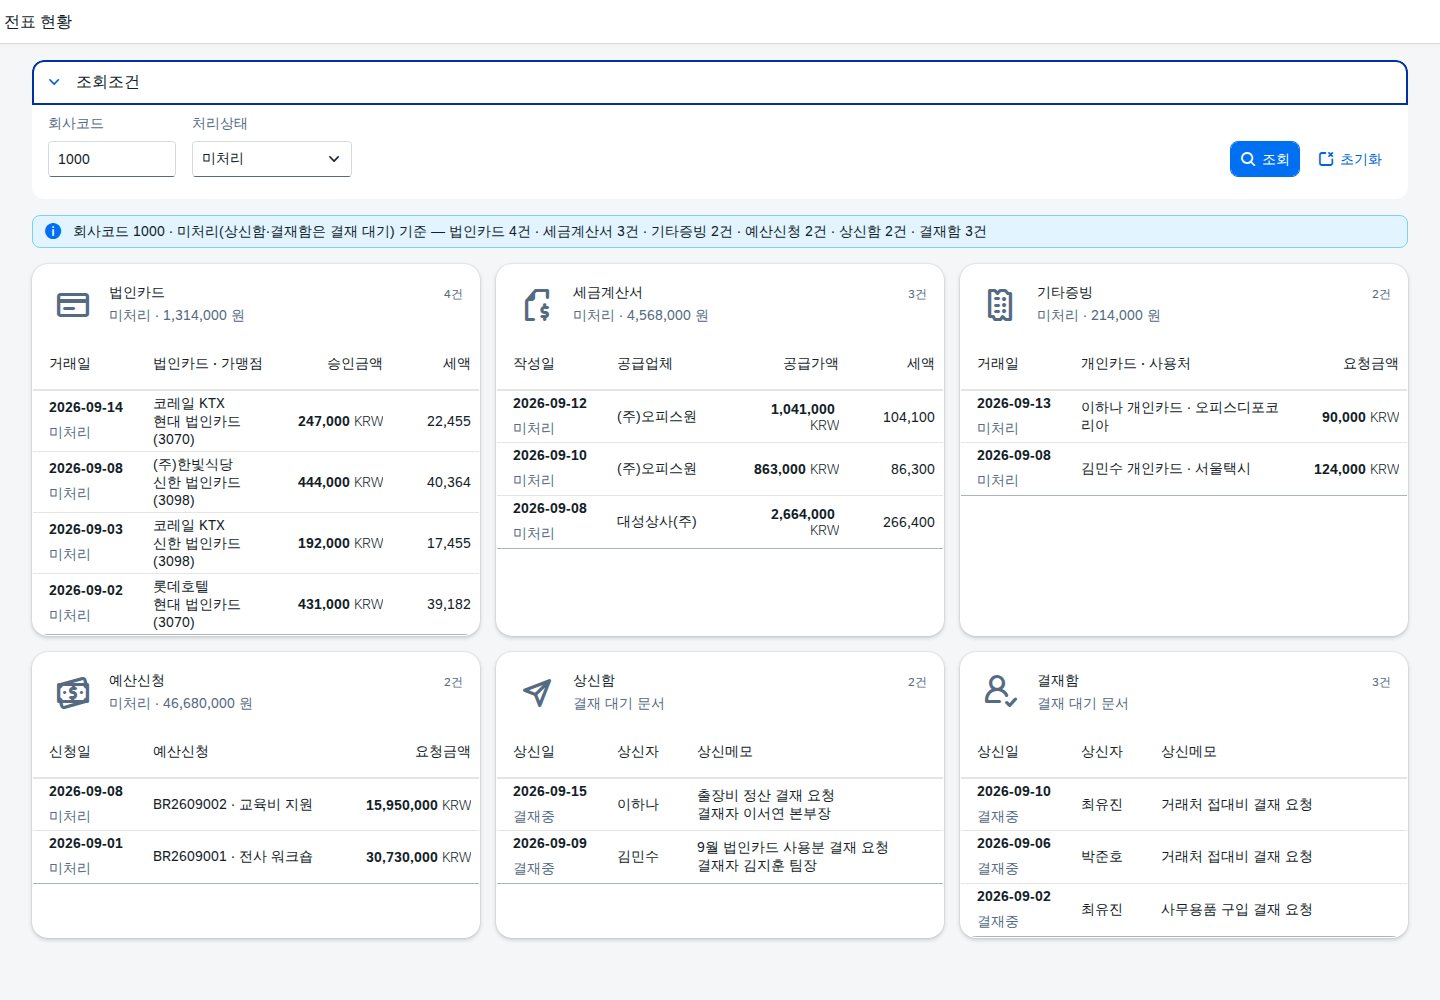Screen dimensions: 1440x1000
Task: Click tax amount 266,400
Action: (x=909, y=522)
